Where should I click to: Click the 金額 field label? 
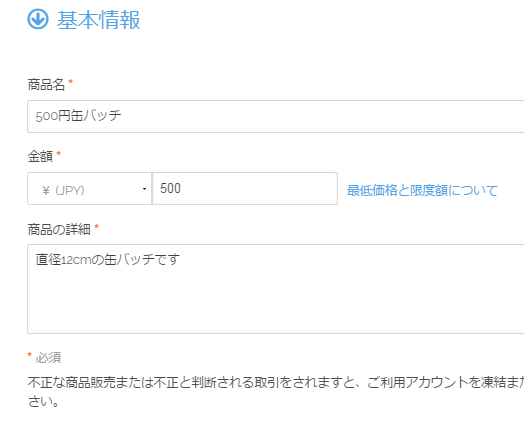(x=40, y=156)
